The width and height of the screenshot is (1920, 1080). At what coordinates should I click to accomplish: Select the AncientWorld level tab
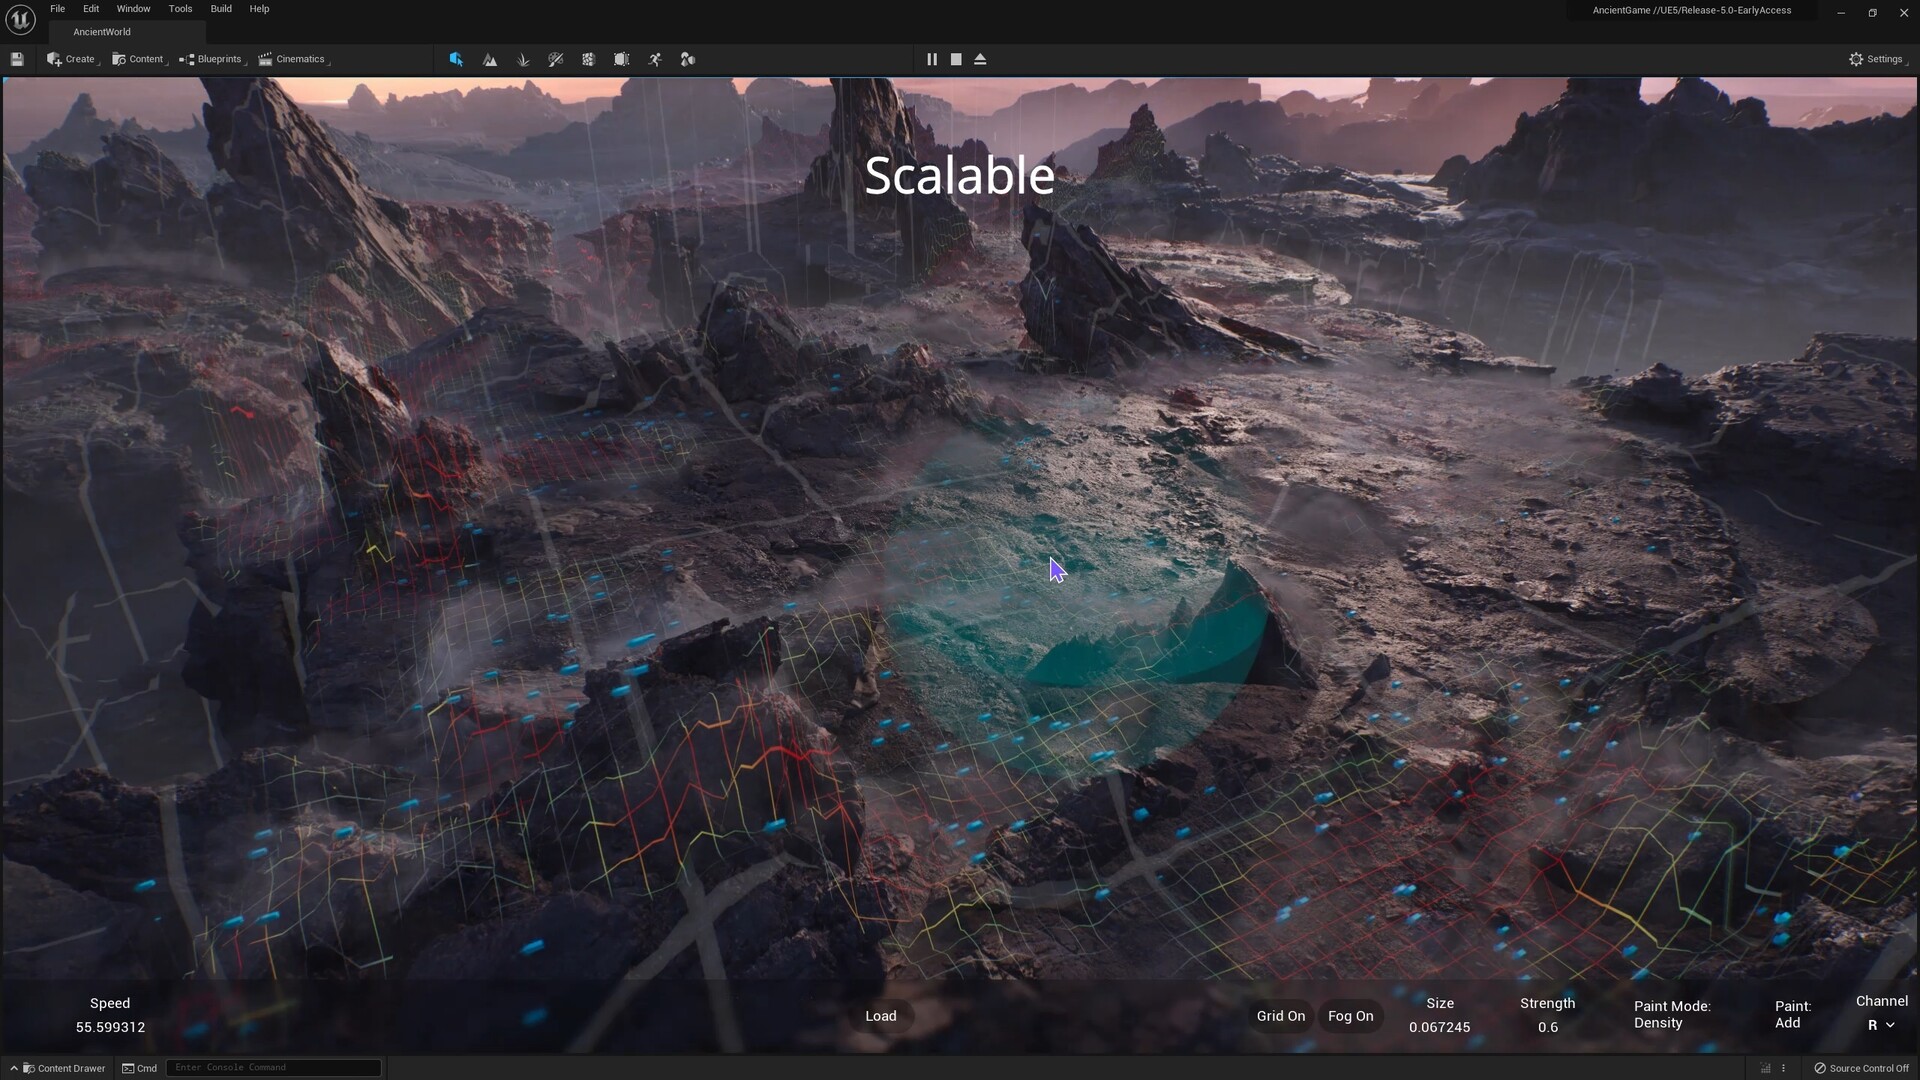[102, 31]
